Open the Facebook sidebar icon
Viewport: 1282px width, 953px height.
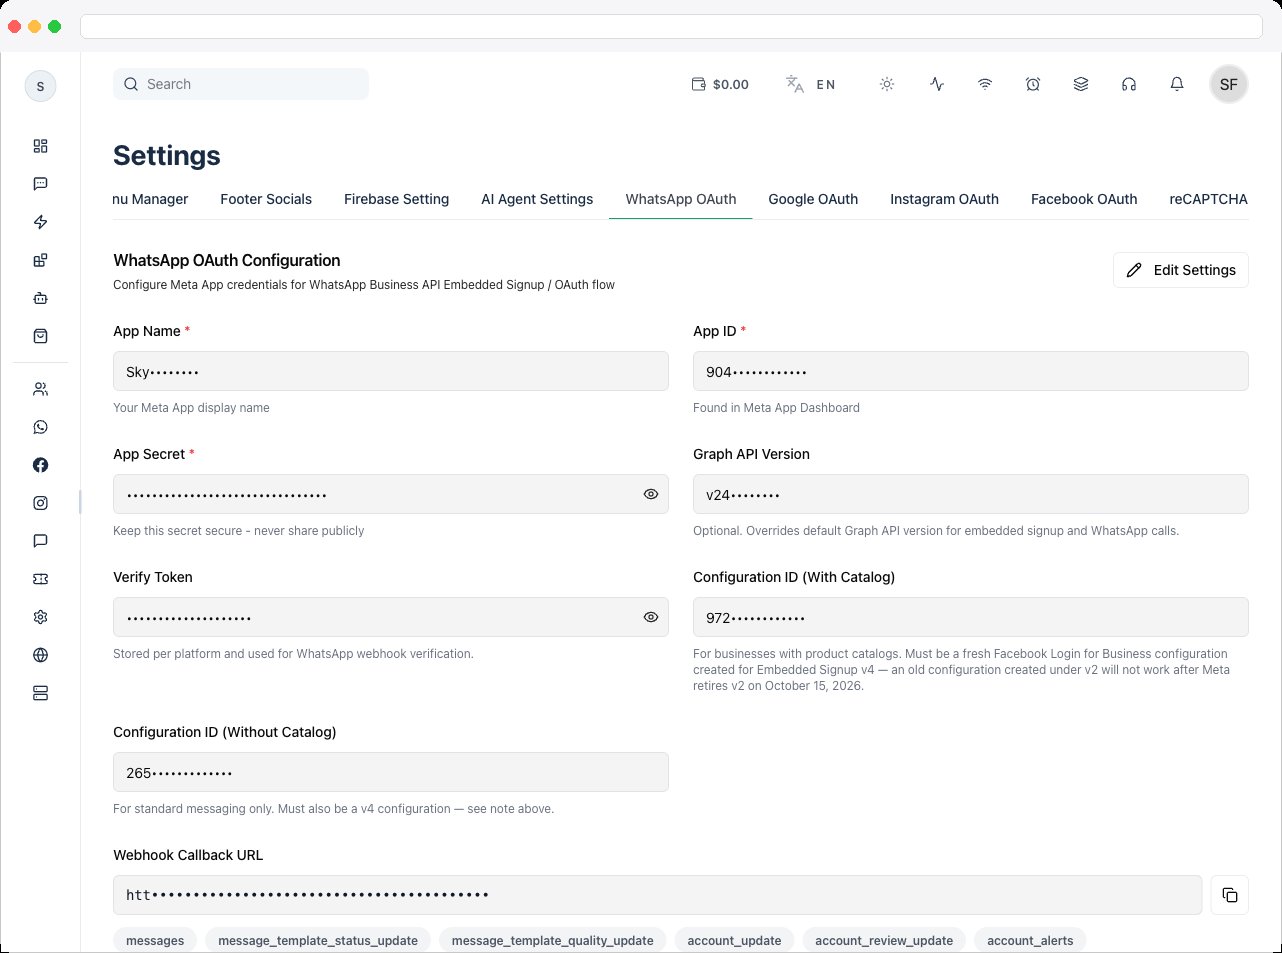(x=40, y=465)
